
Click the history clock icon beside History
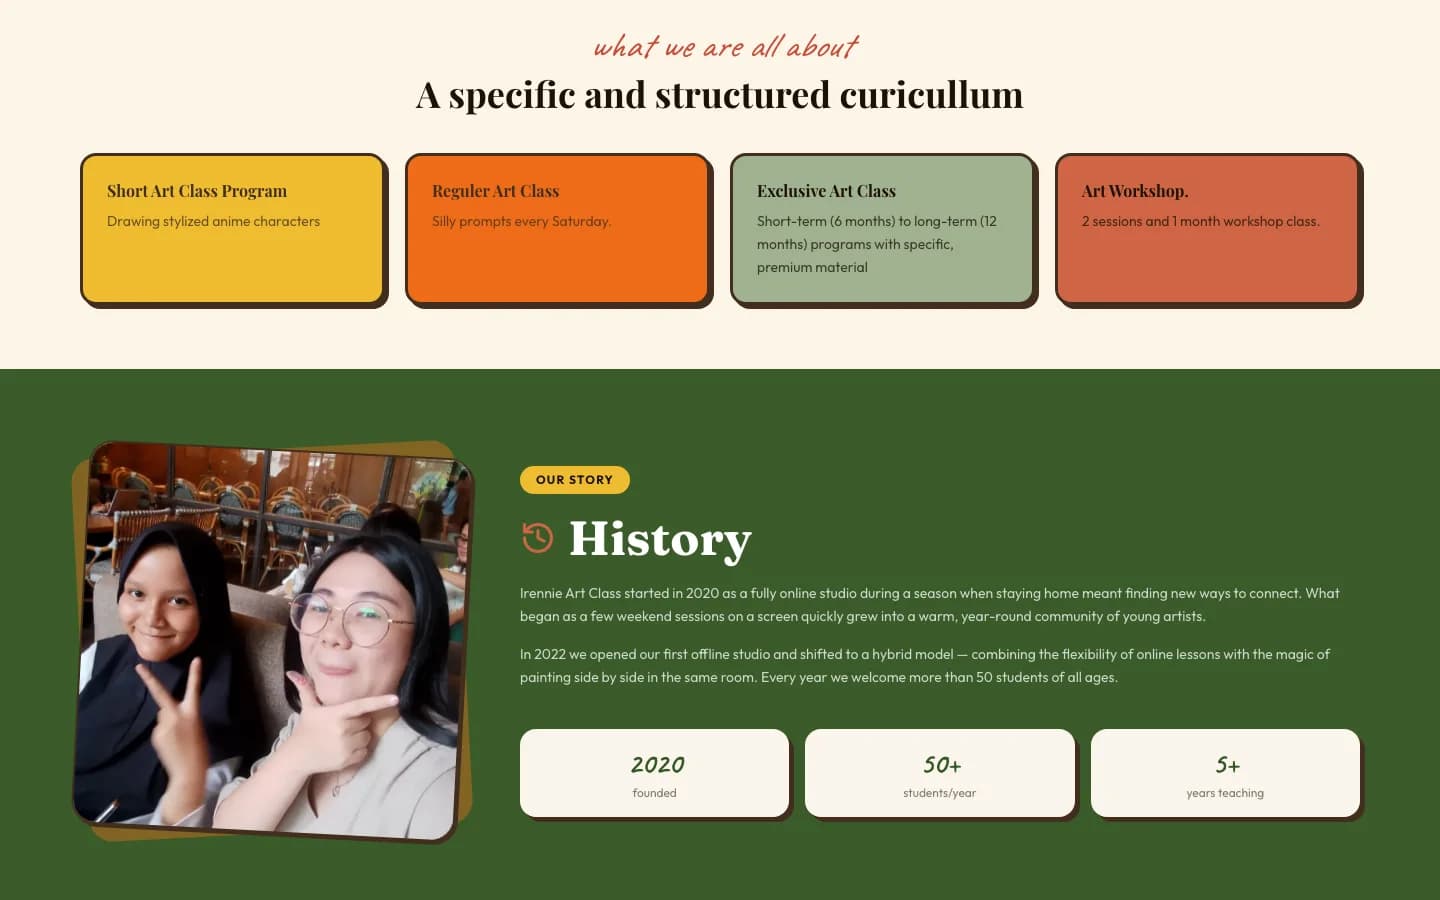(x=538, y=538)
